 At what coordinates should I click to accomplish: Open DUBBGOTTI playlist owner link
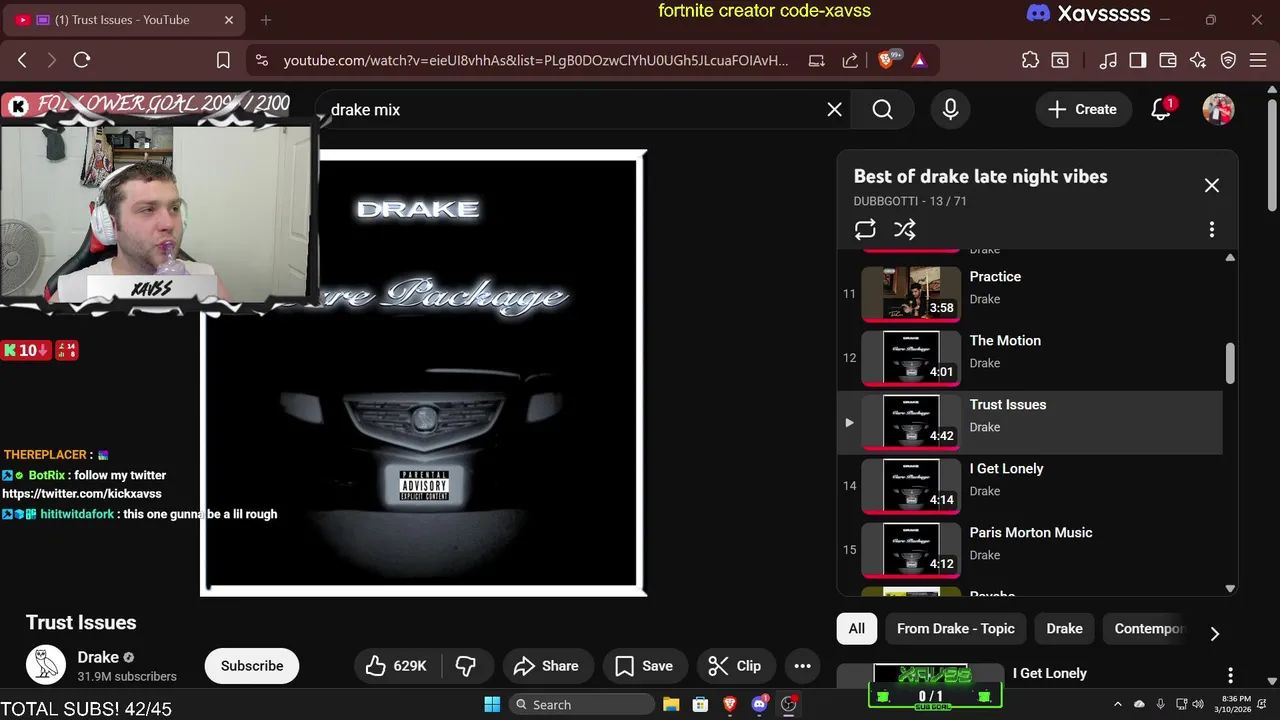[x=885, y=201]
